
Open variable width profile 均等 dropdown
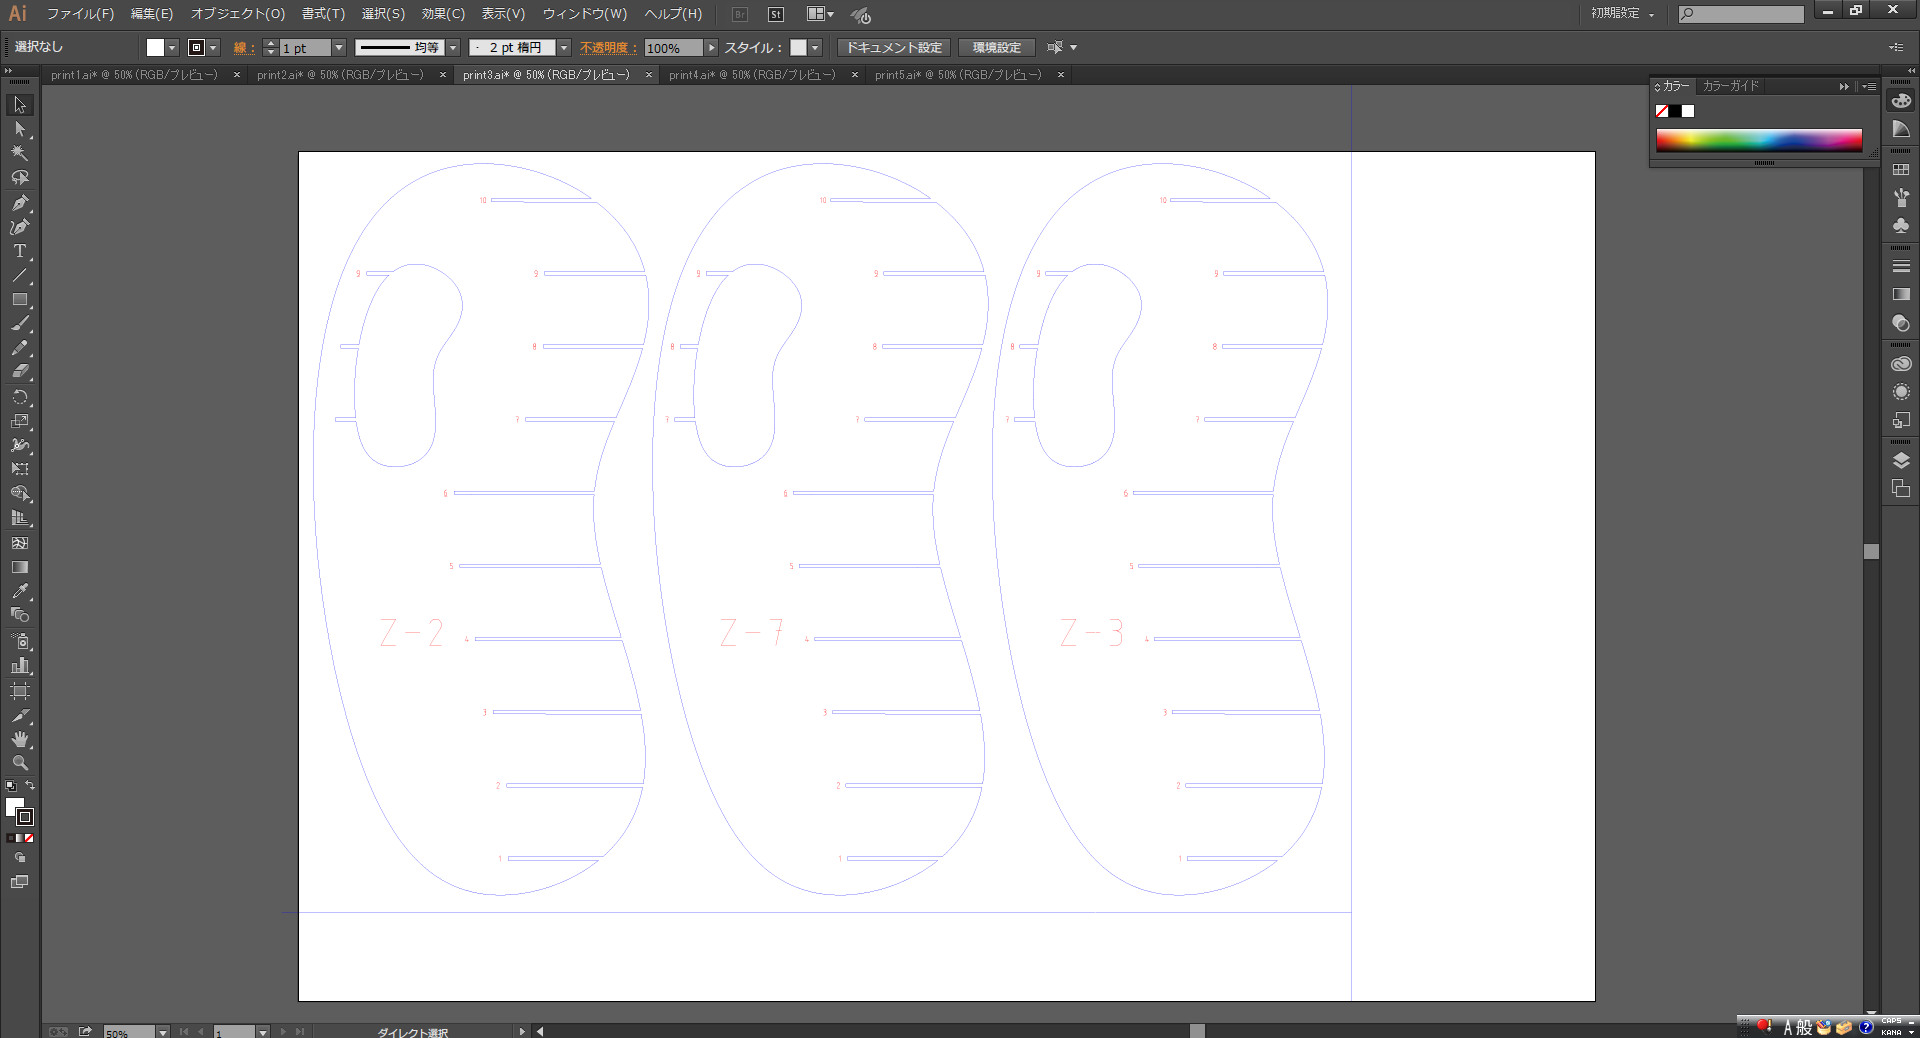tap(453, 48)
